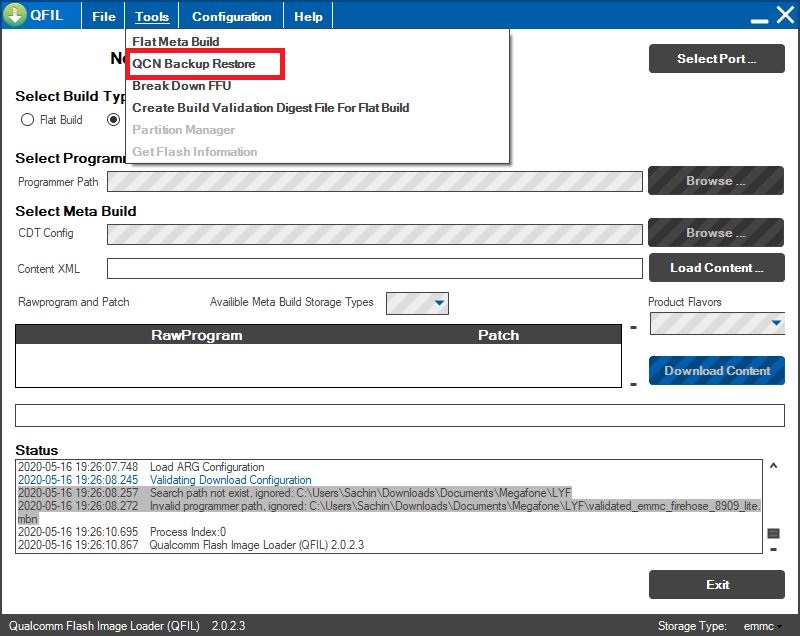
Task: Click the minus icon above the RawProgram list
Action: (633, 327)
